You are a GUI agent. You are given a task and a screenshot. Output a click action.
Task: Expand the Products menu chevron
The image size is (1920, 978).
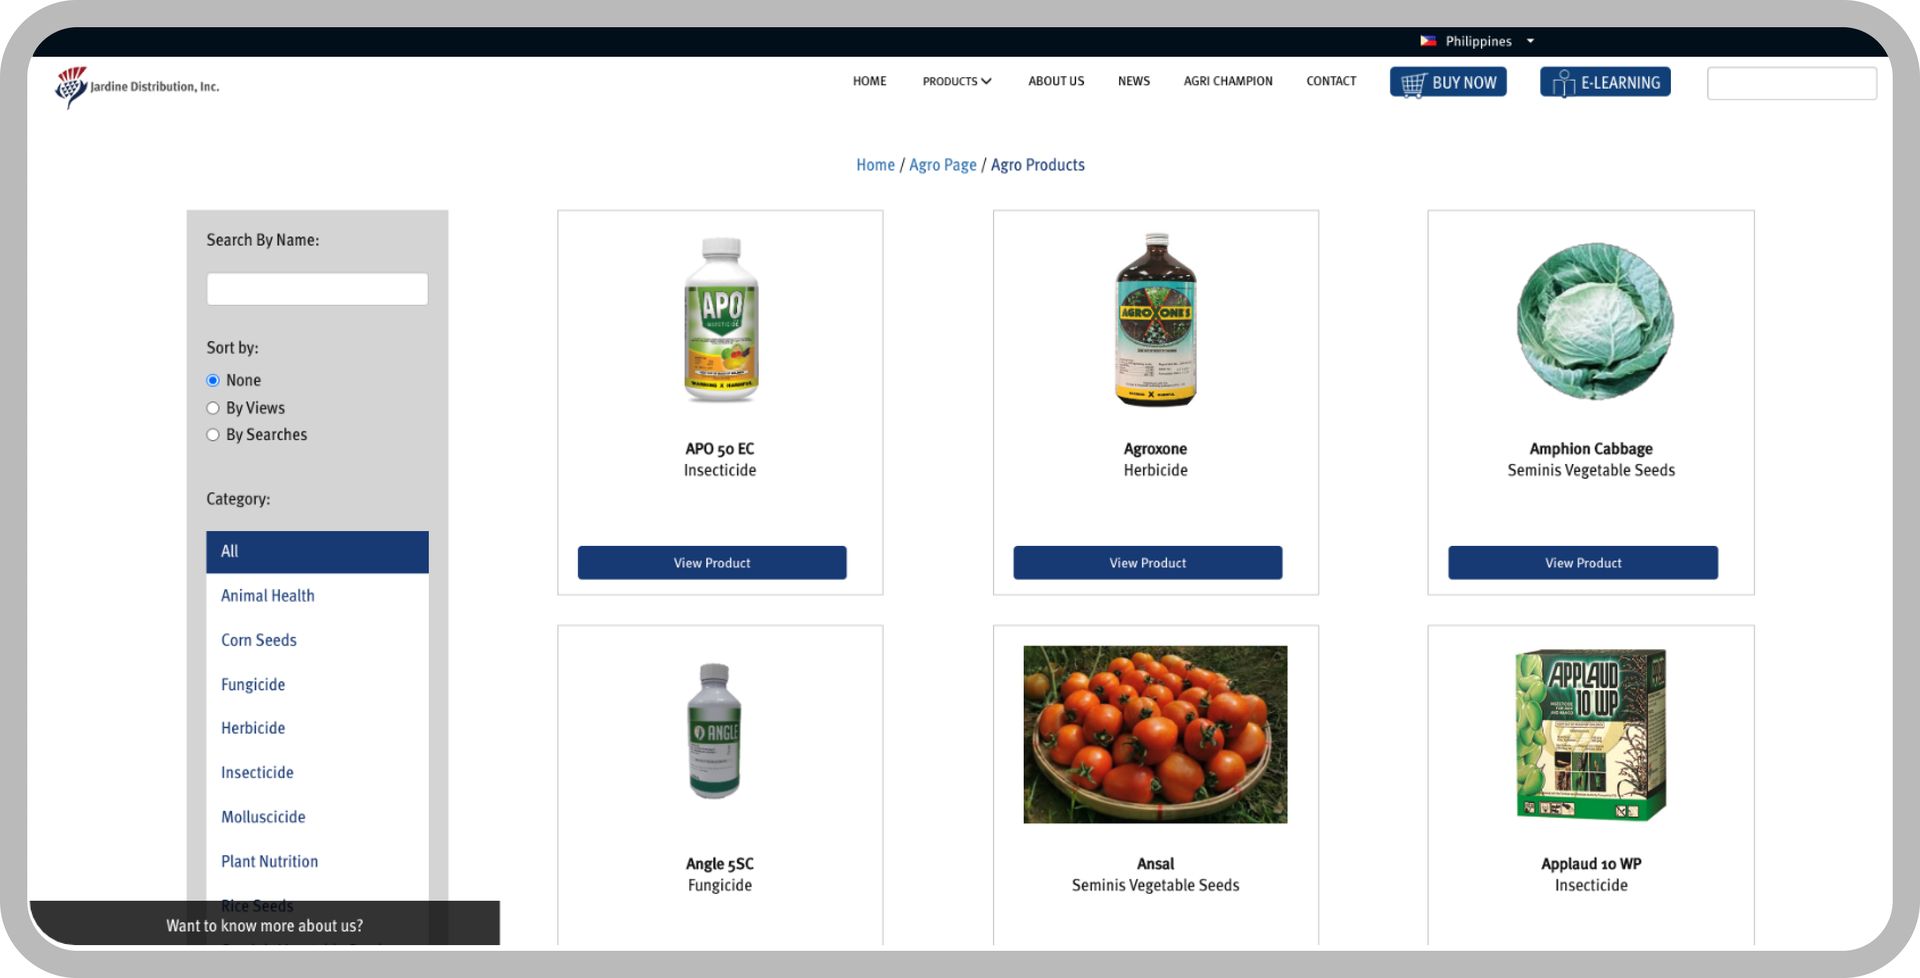click(x=986, y=82)
